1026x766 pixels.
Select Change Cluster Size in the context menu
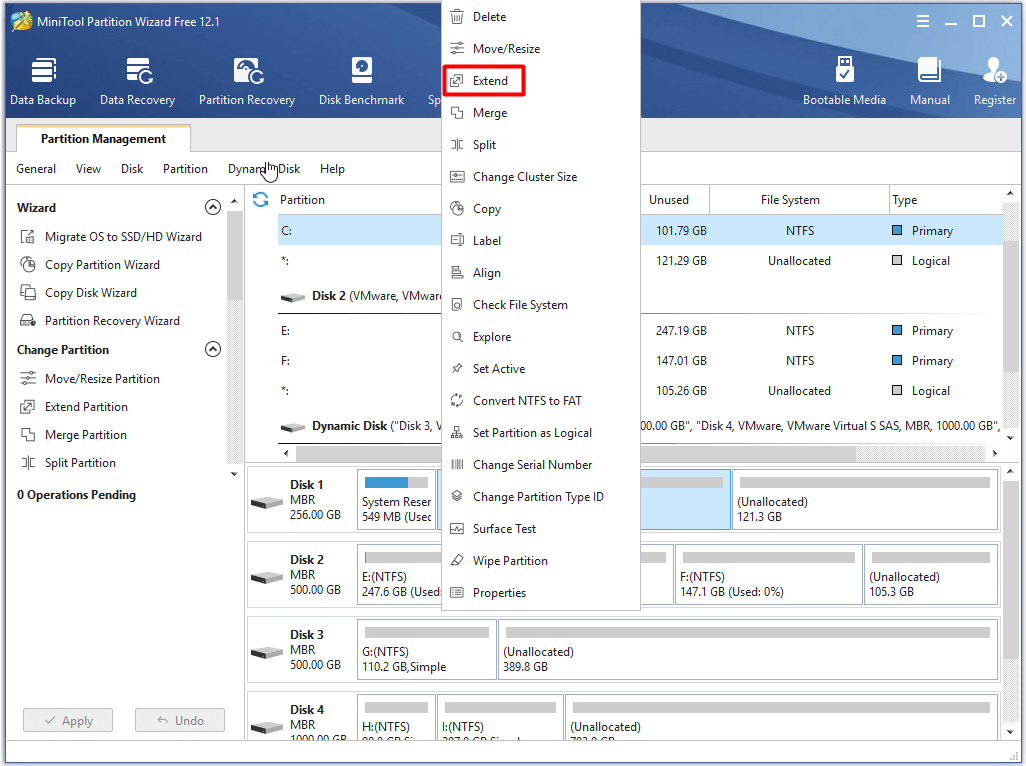540,177
